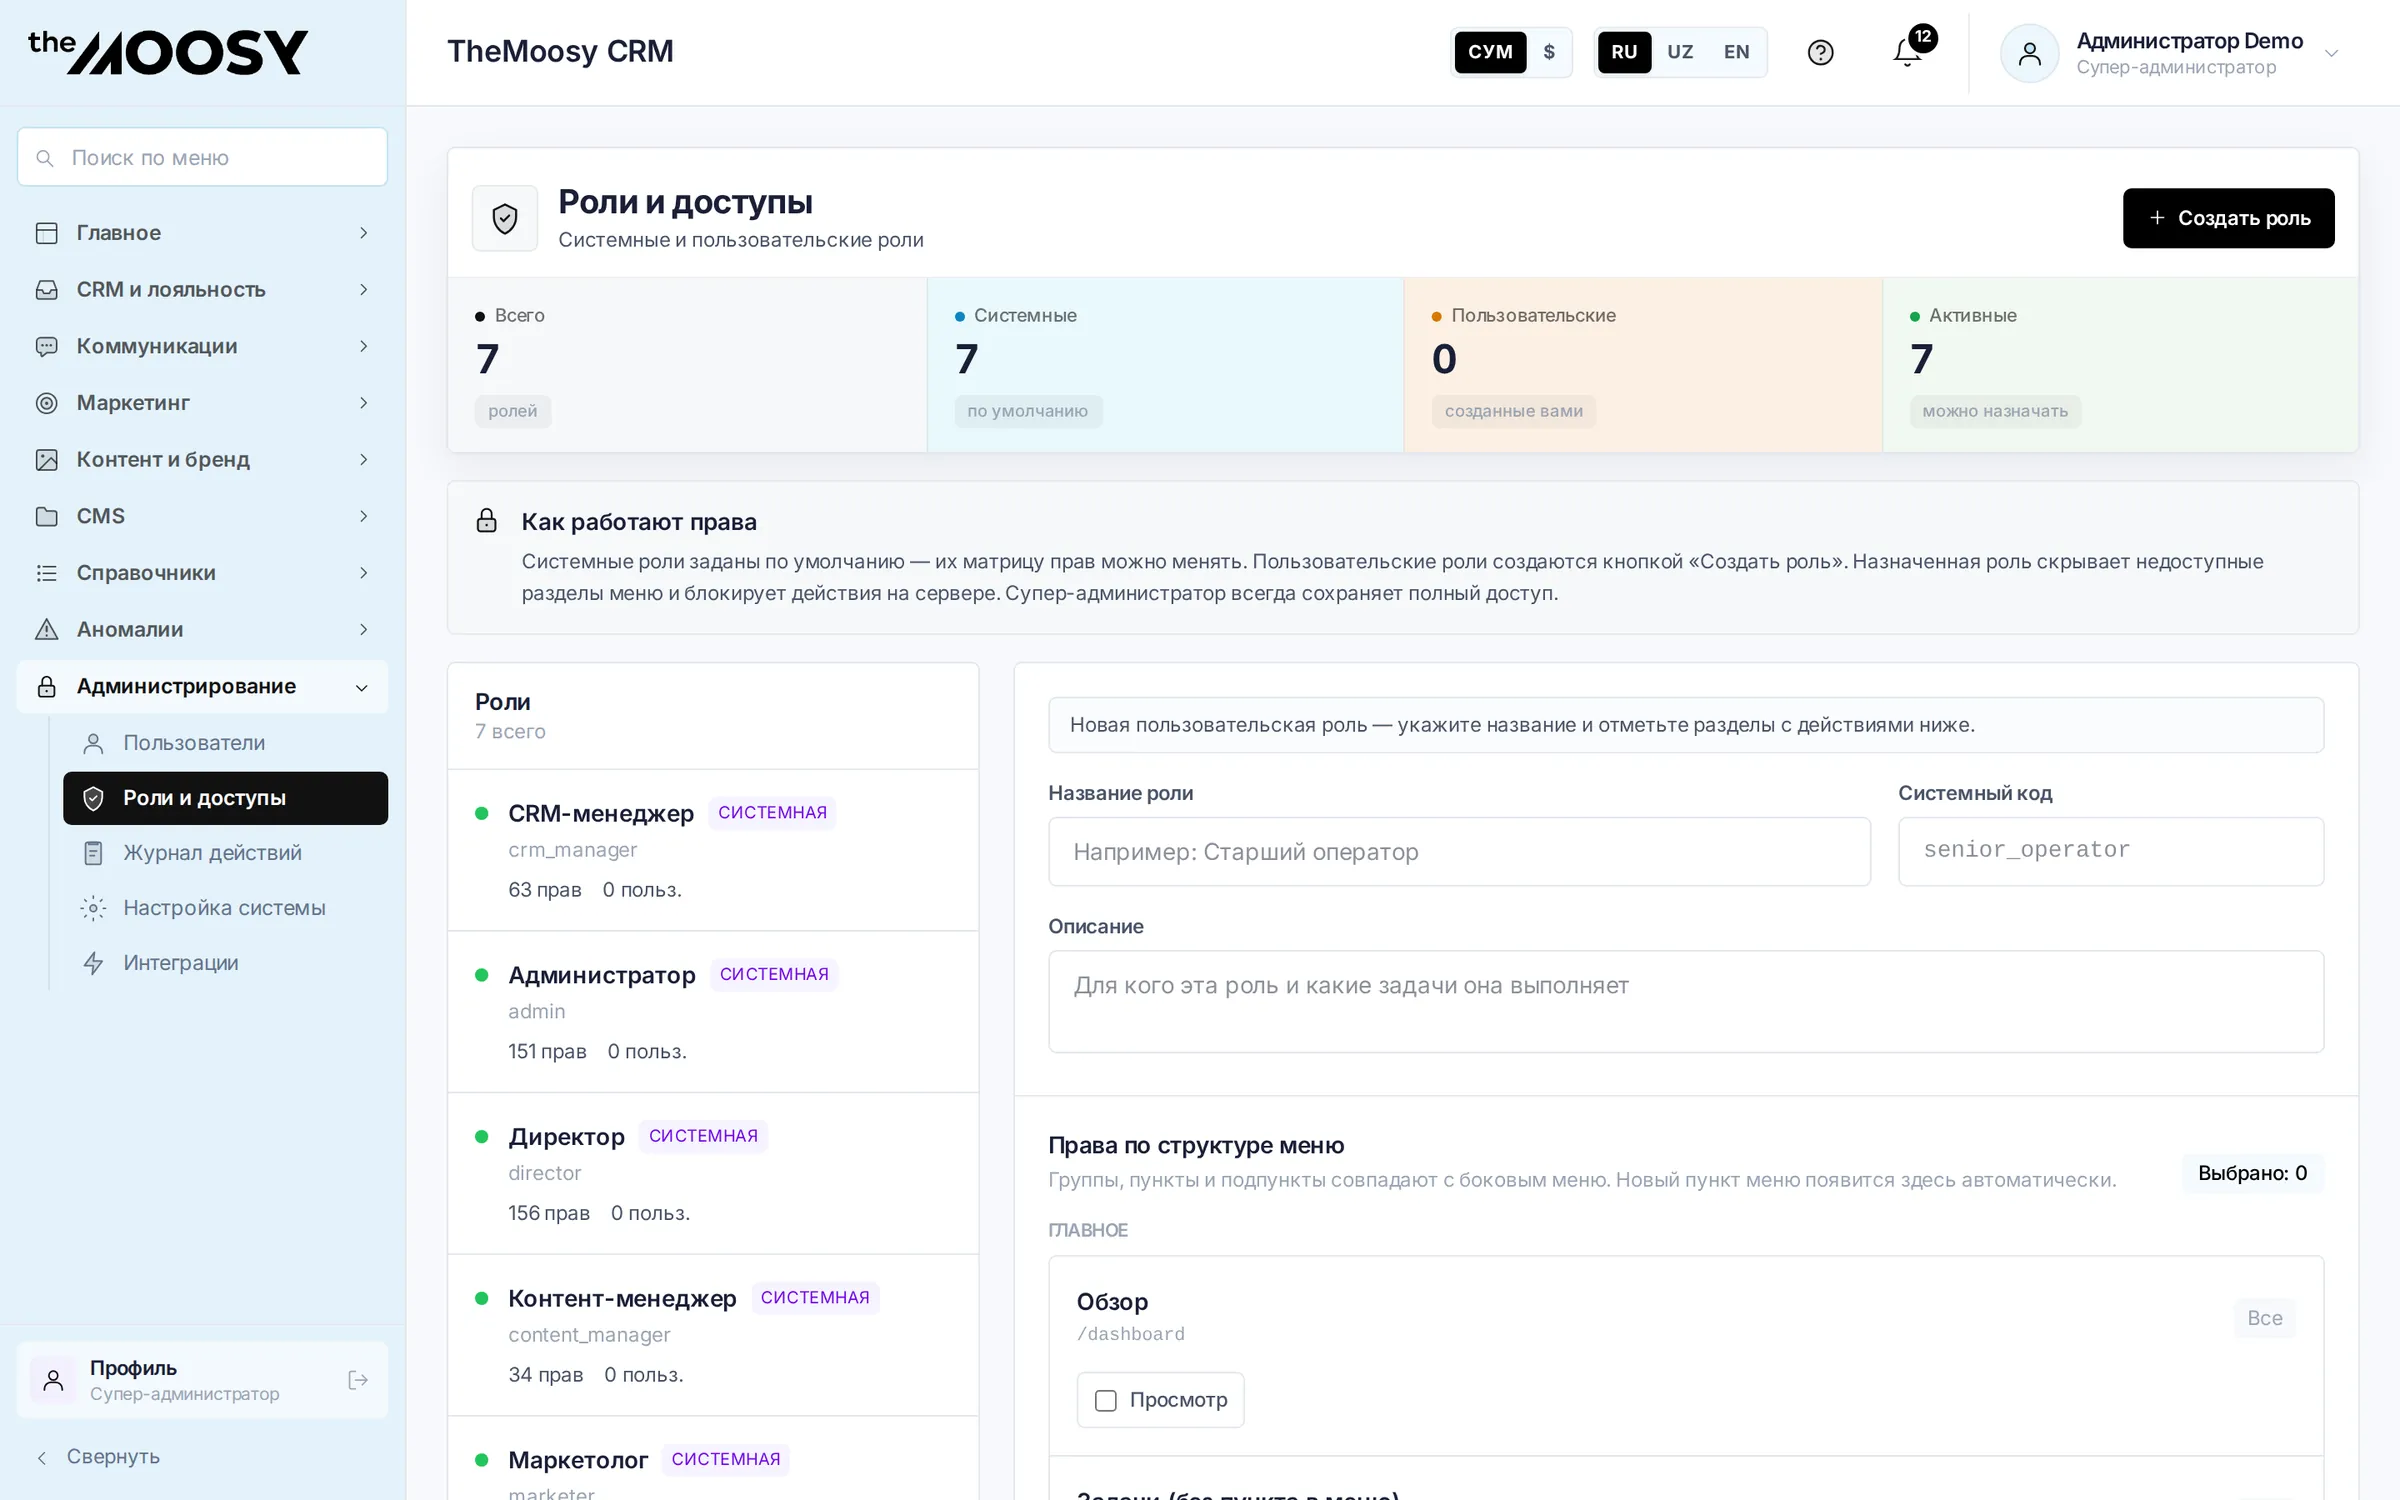Click the CRM и лояльность inbox icon
The image size is (2400, 1500).
click(x=47, y=290)
